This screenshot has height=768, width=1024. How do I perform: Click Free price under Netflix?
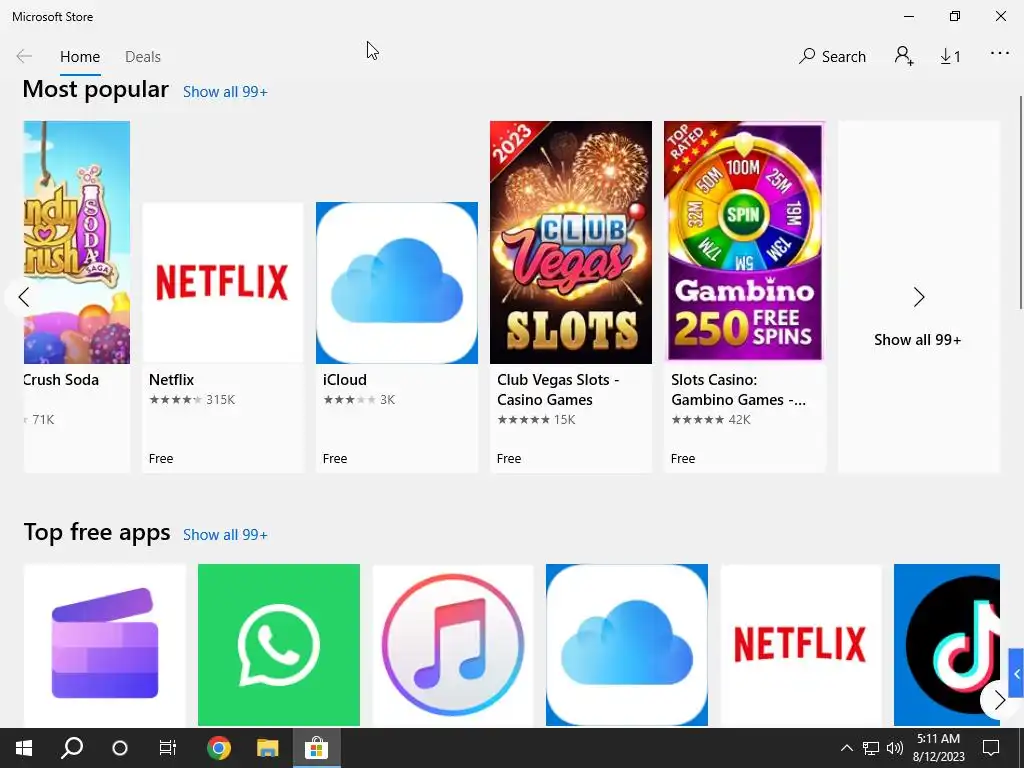(x=161, y=458)
